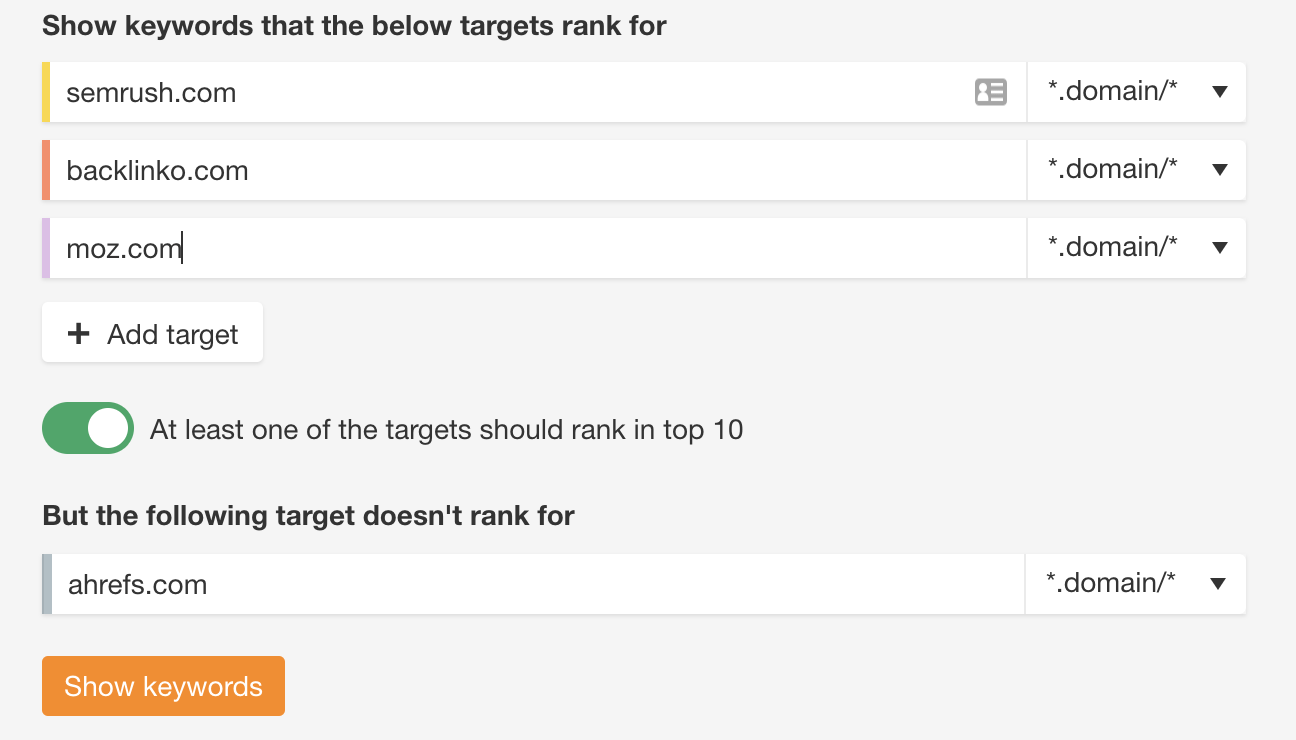
Task: Open the mode dropdown next to moz.com
Action: tap(1136, 247)
